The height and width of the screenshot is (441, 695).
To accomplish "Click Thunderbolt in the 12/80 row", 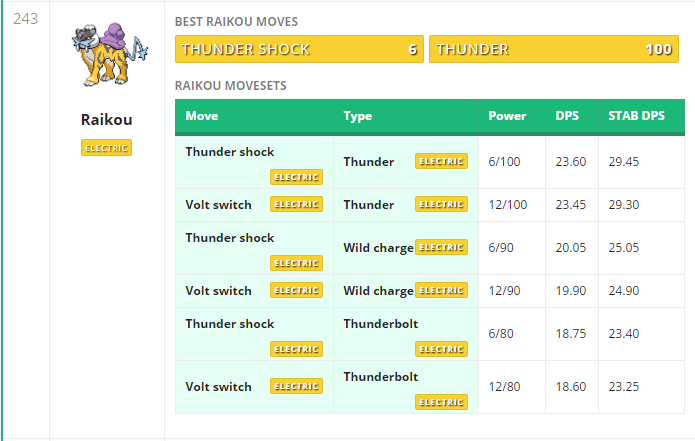I will pyautogui.click(x=380, y=377).
